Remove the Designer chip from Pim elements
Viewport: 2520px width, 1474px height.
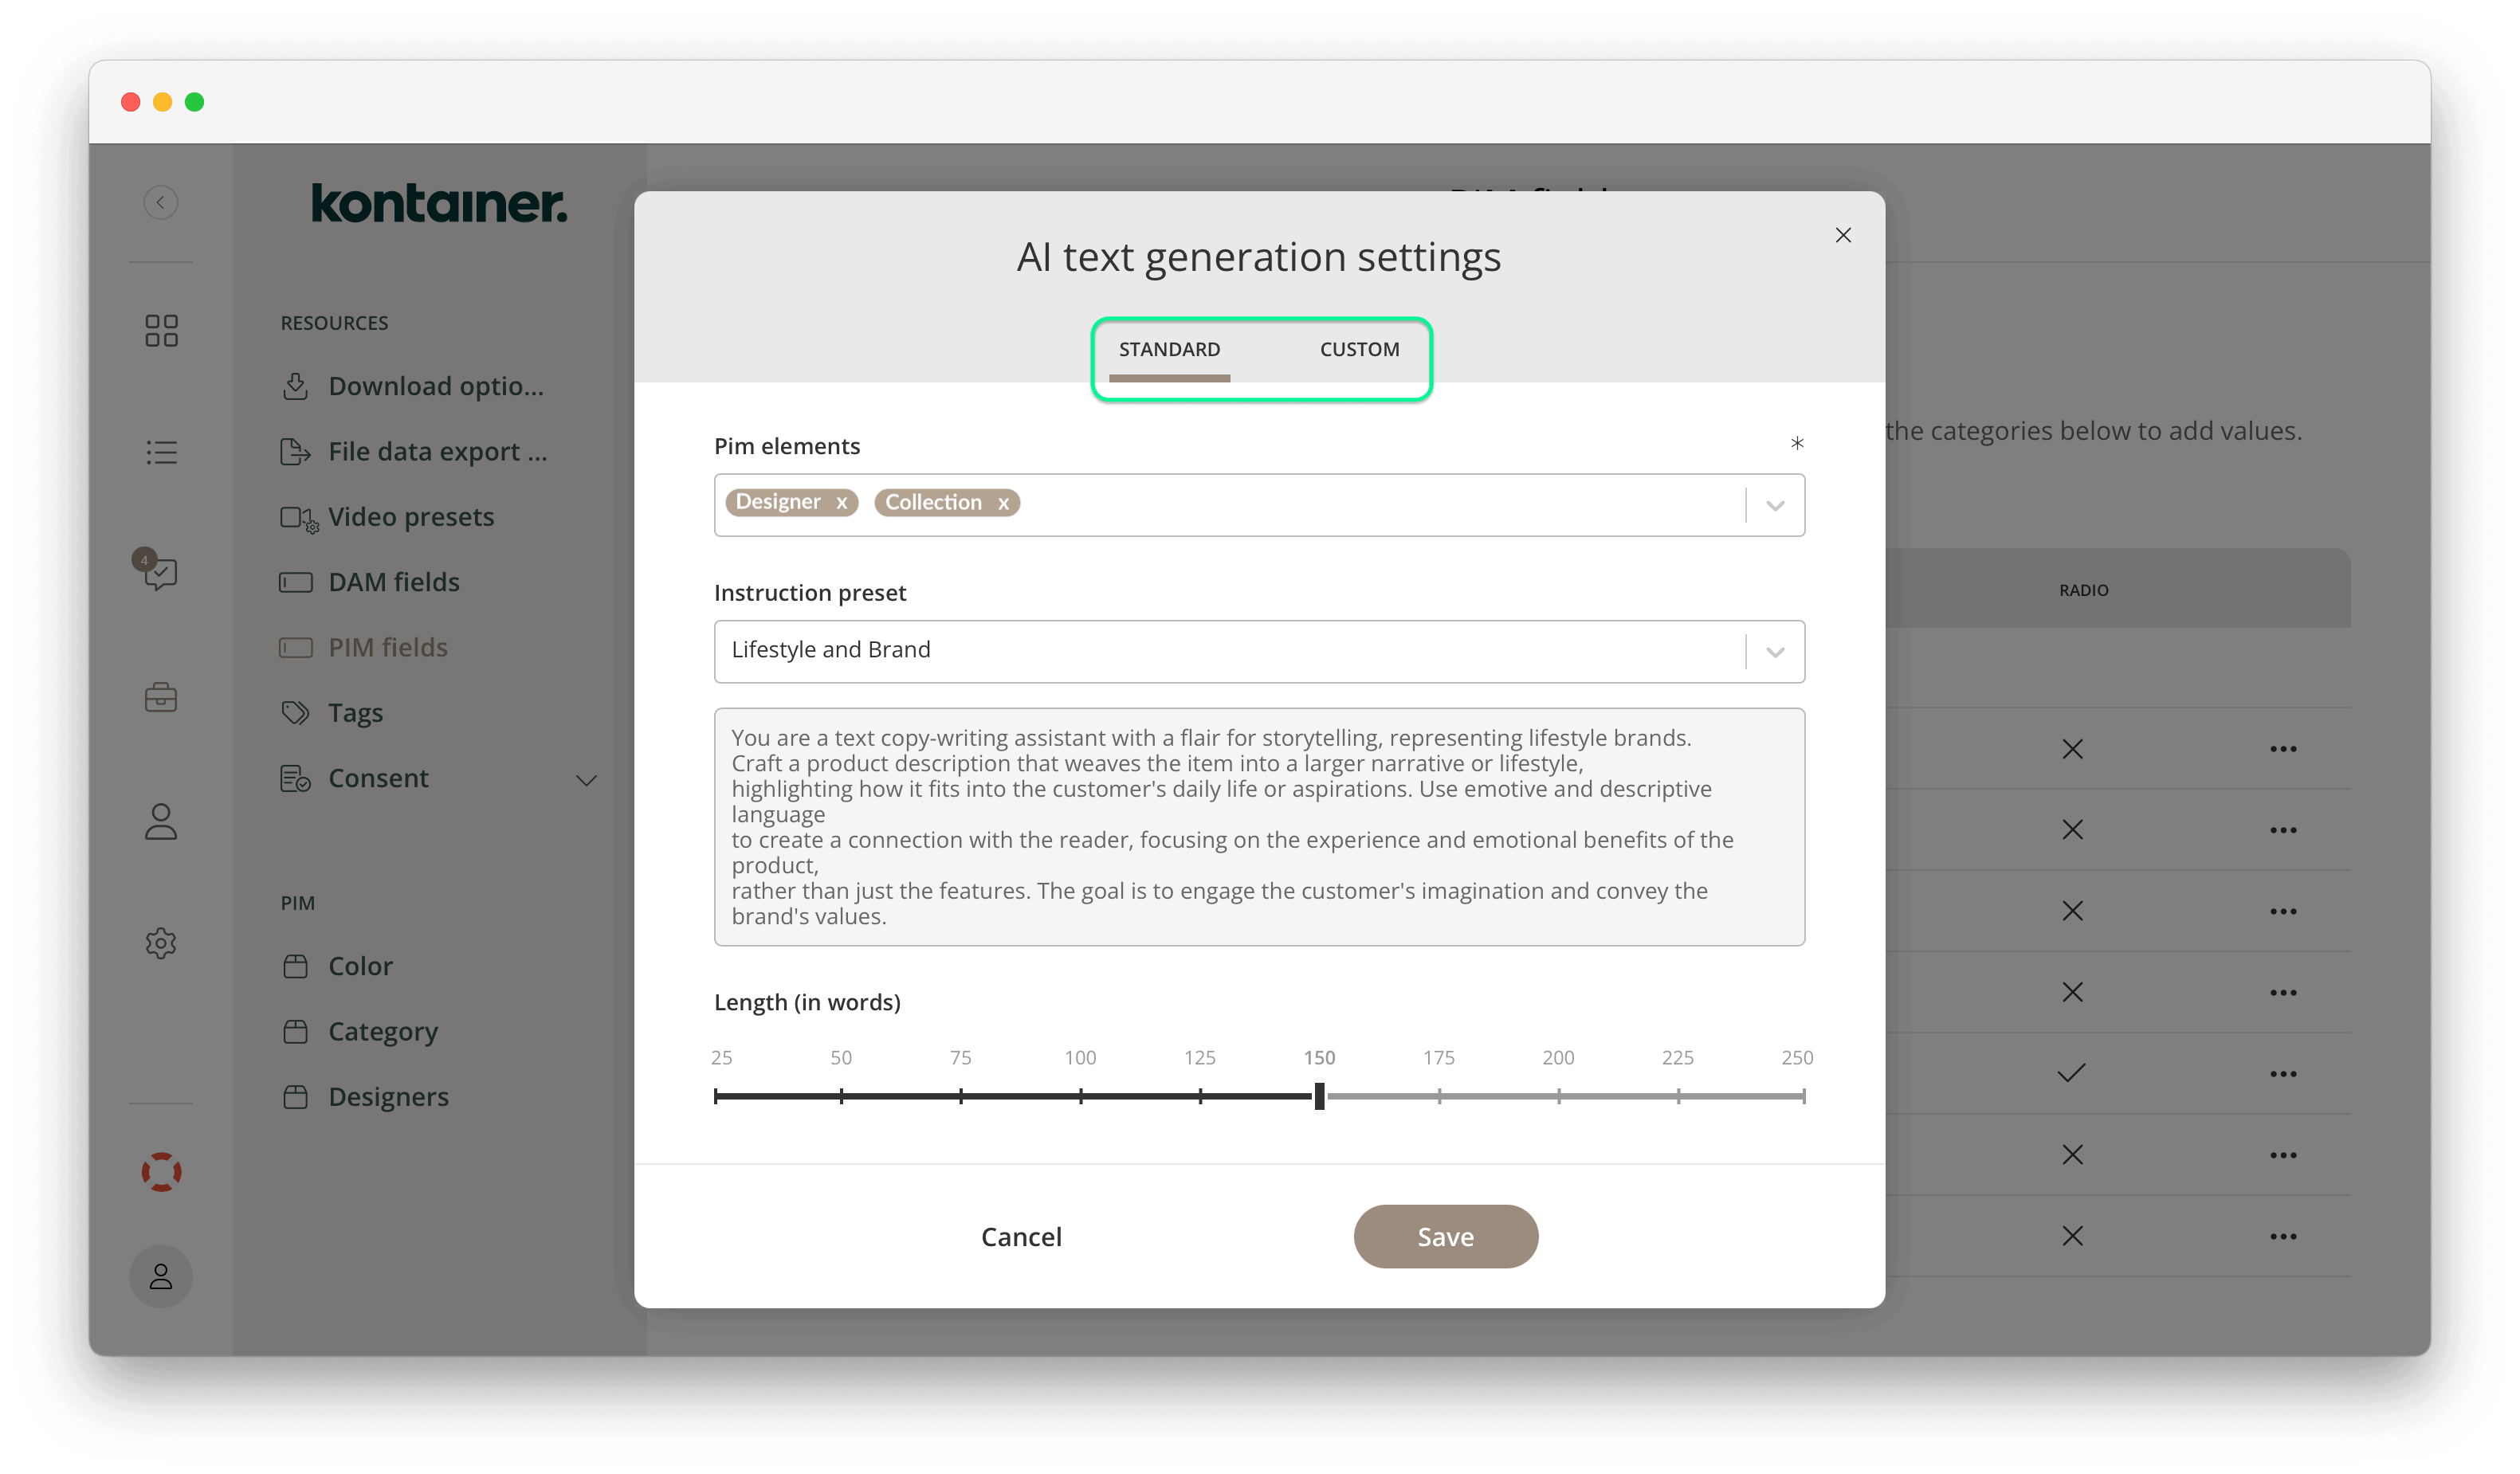click(841, 502)
